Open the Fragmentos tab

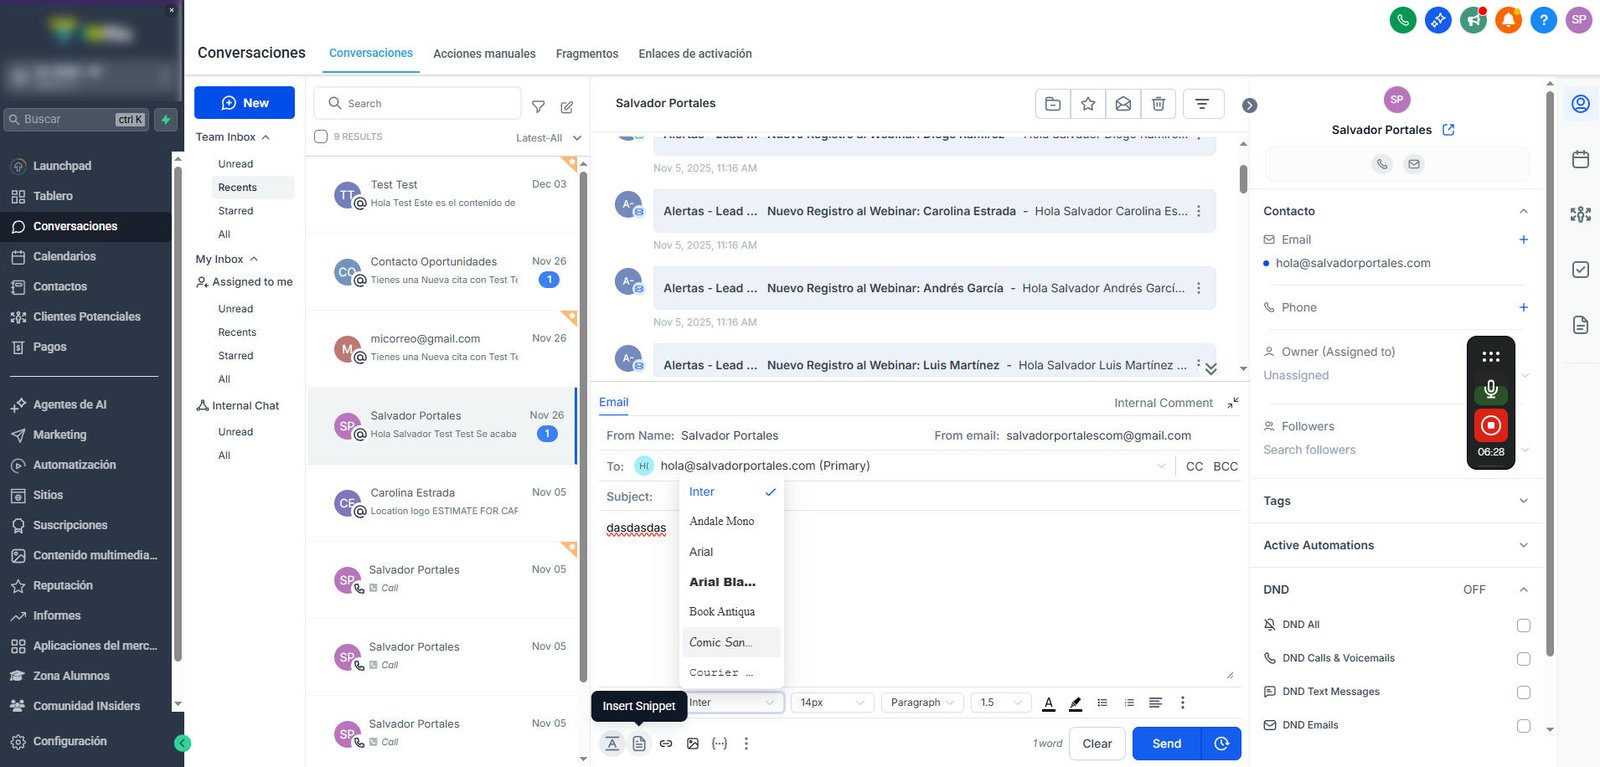pyautogui.click(x=587, y=54)
